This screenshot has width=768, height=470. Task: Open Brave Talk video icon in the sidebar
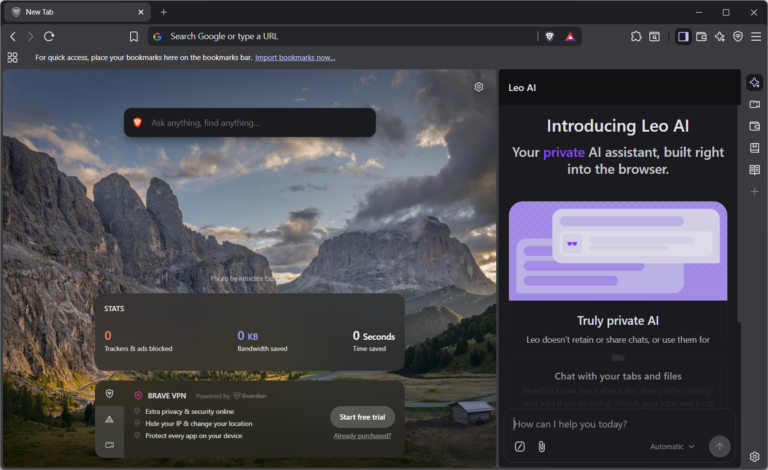pos(755,104)
